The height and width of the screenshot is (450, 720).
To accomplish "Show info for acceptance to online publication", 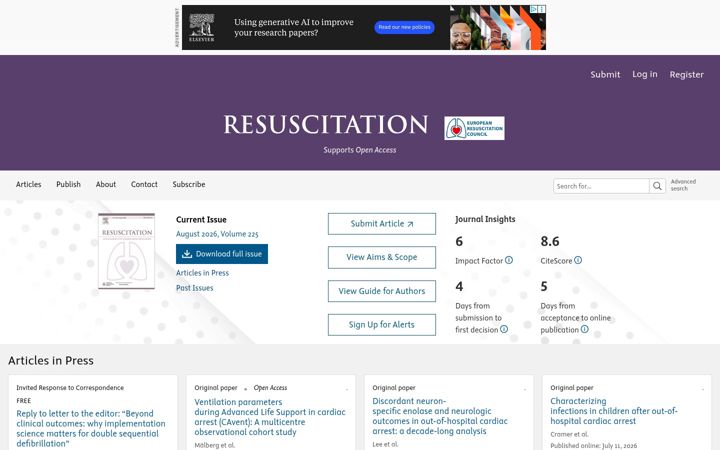I will [x=585, y=329].
